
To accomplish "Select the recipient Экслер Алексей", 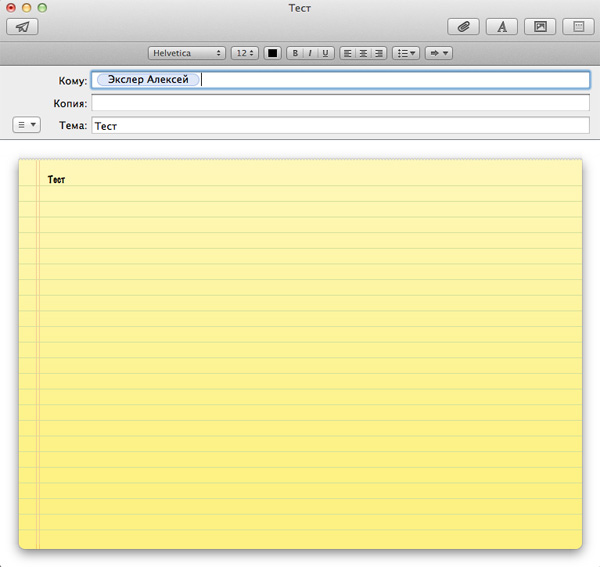I will (x=148, y=80).
